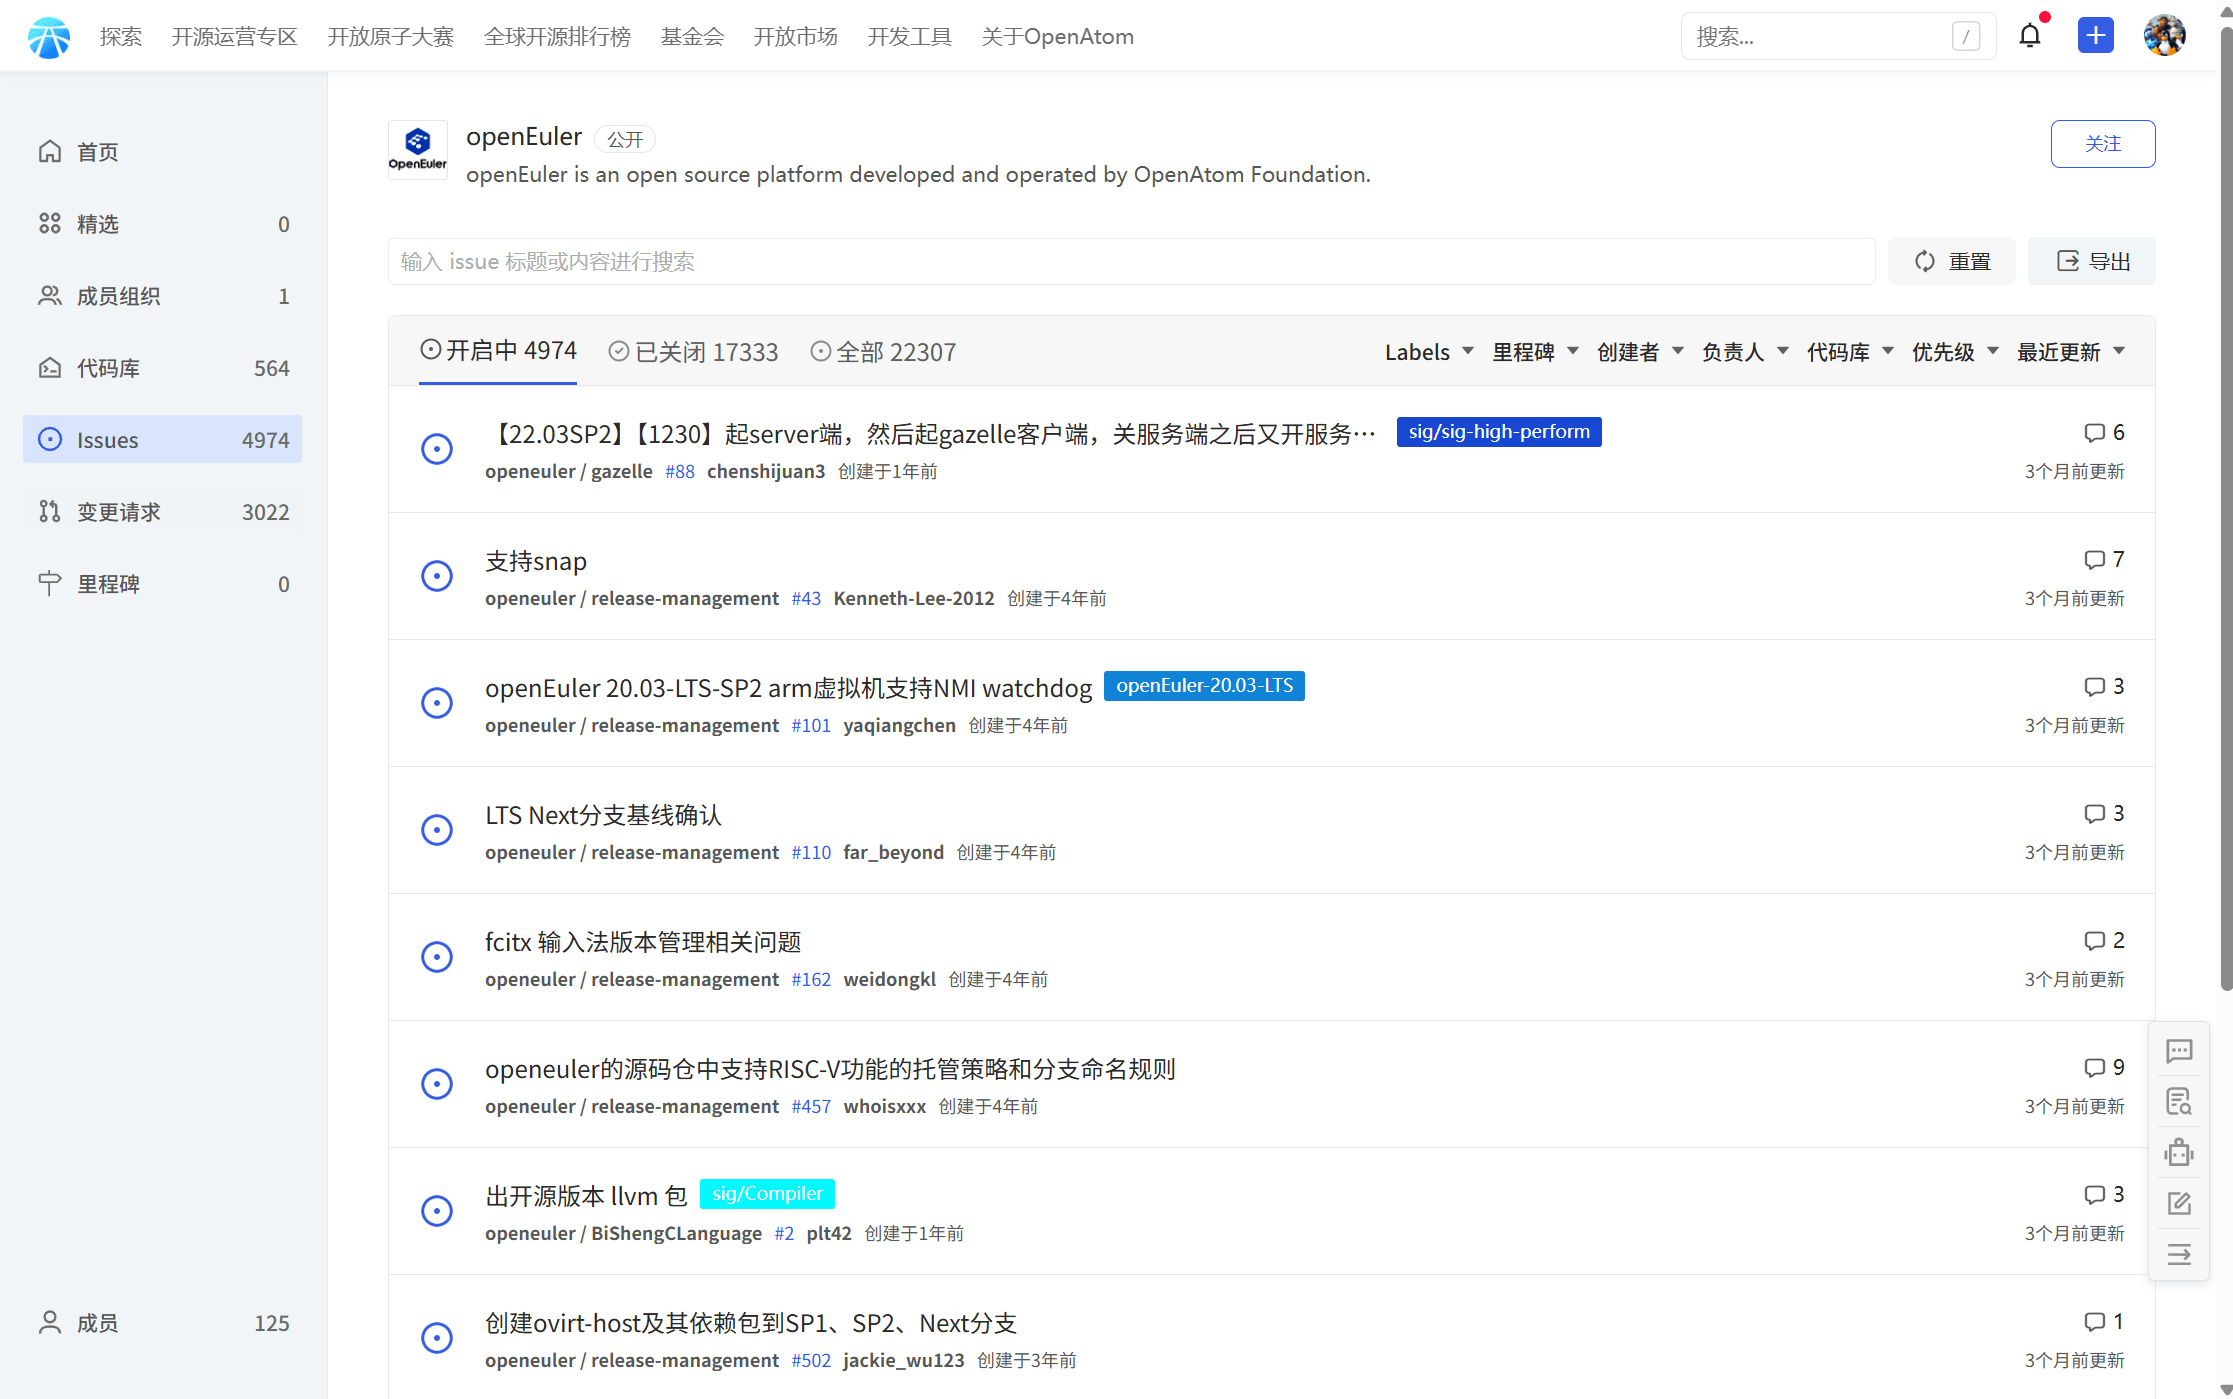This screenshot has width=2233, height=1399.
Task: Click comment count icon on 支持snap issue
Action: tap(2095, 560)
